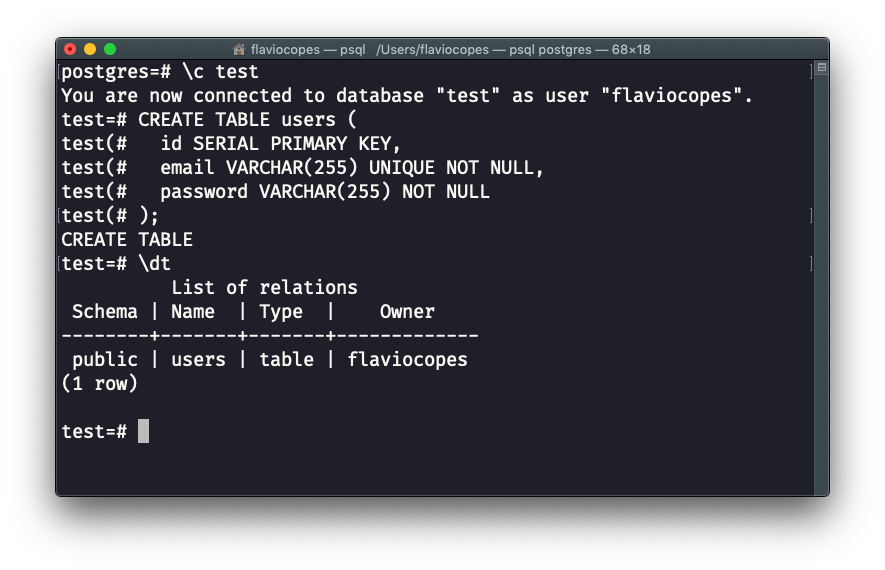Click the "(1 row)" result count text

99,384
